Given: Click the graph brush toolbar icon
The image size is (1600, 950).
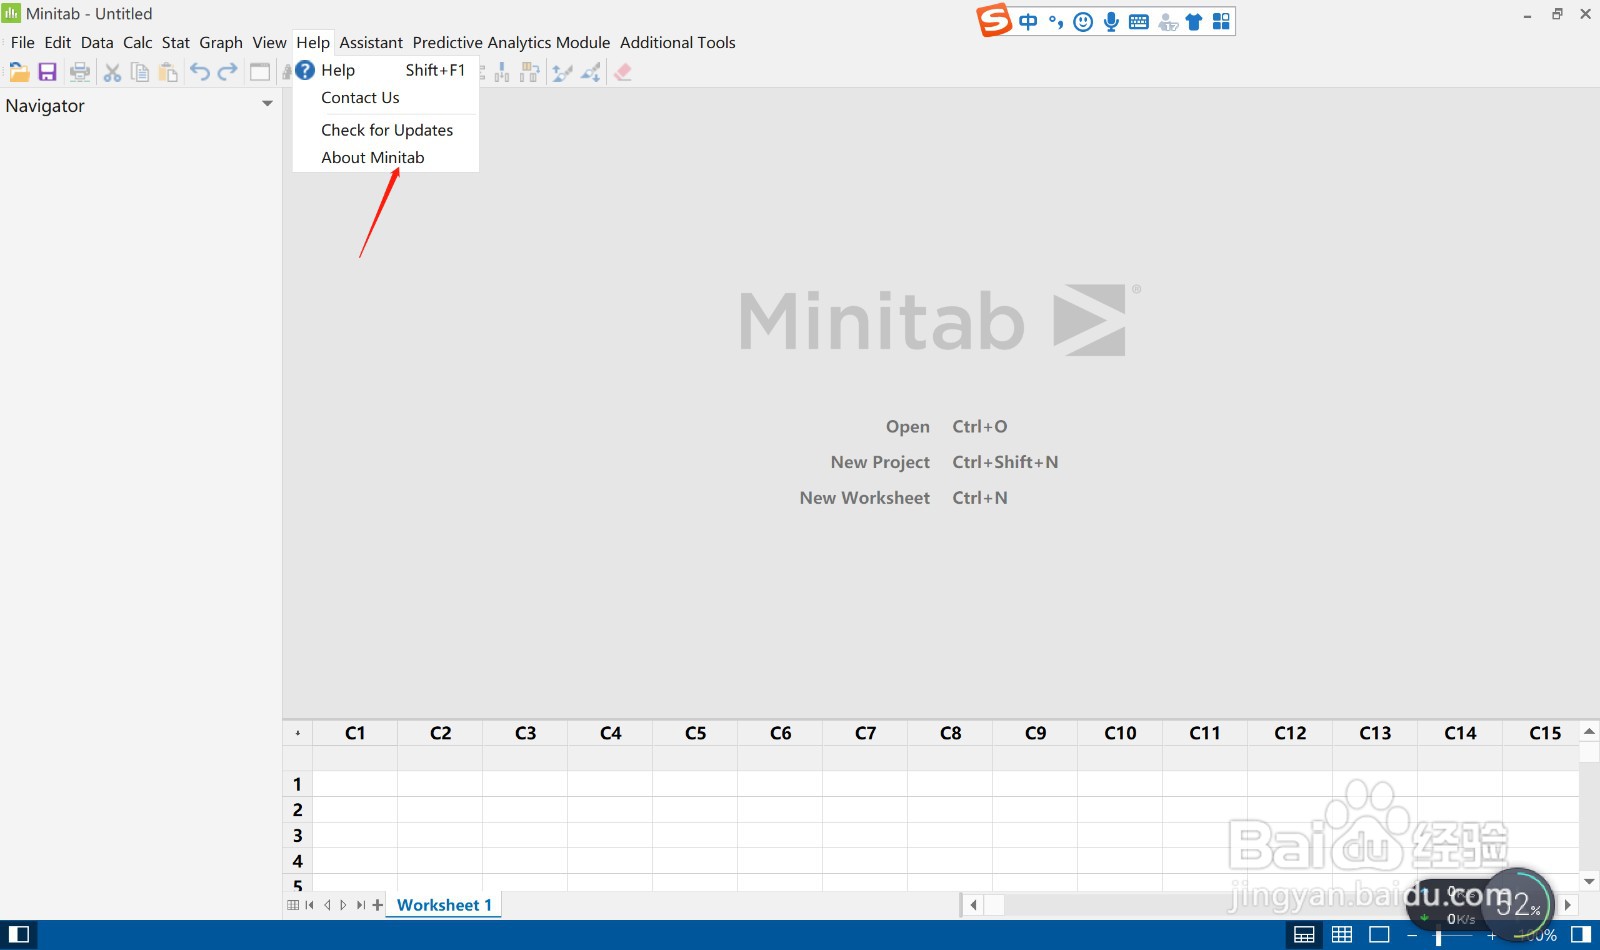Looking at the screenshot, I should [562, 72].
